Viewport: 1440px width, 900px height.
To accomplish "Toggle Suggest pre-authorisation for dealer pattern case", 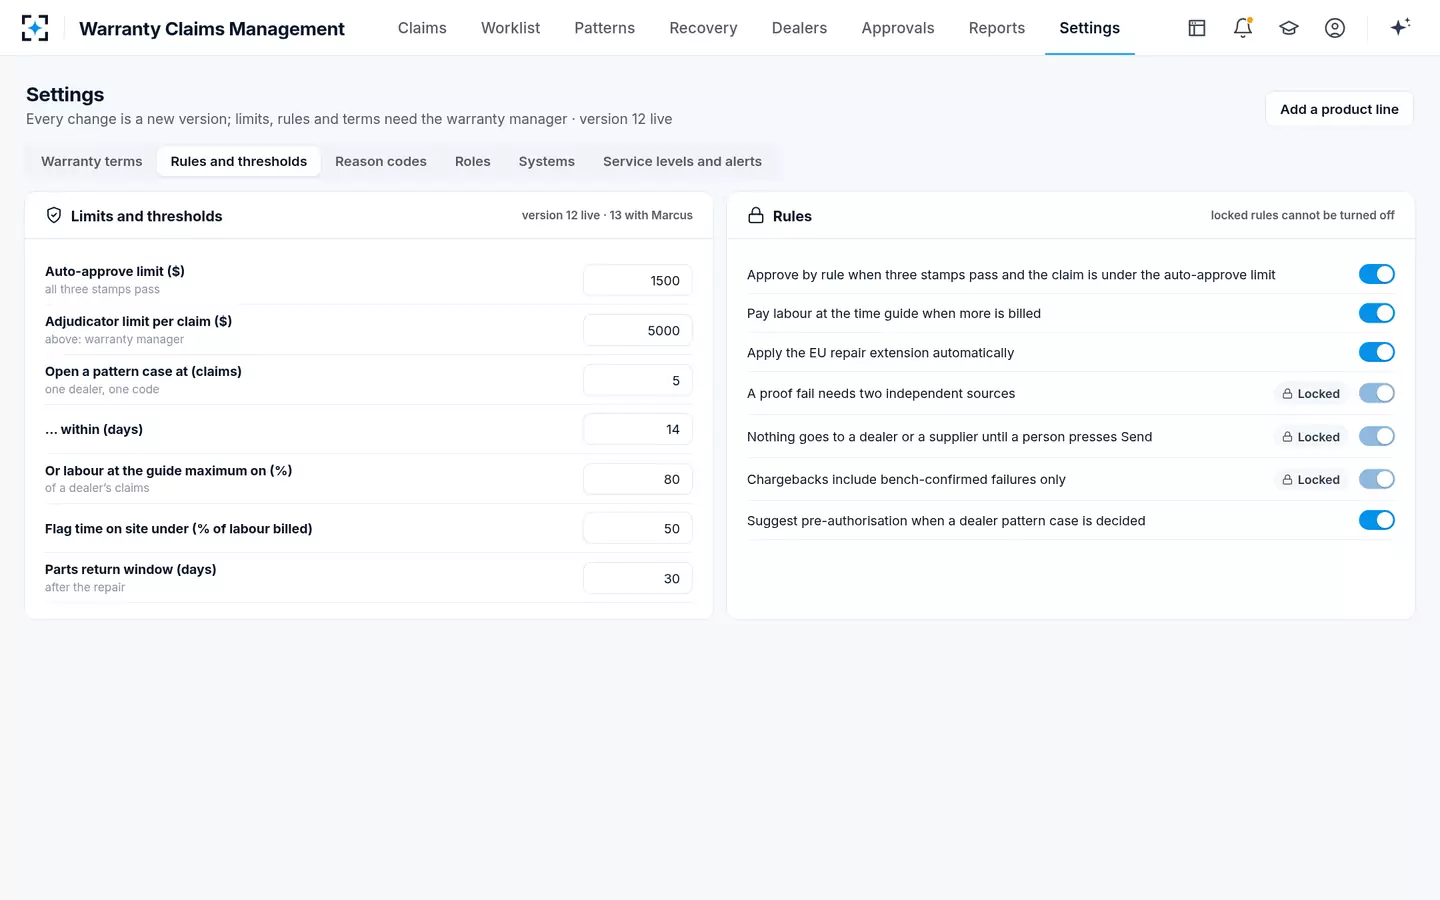I will [x=1377, y=520].
